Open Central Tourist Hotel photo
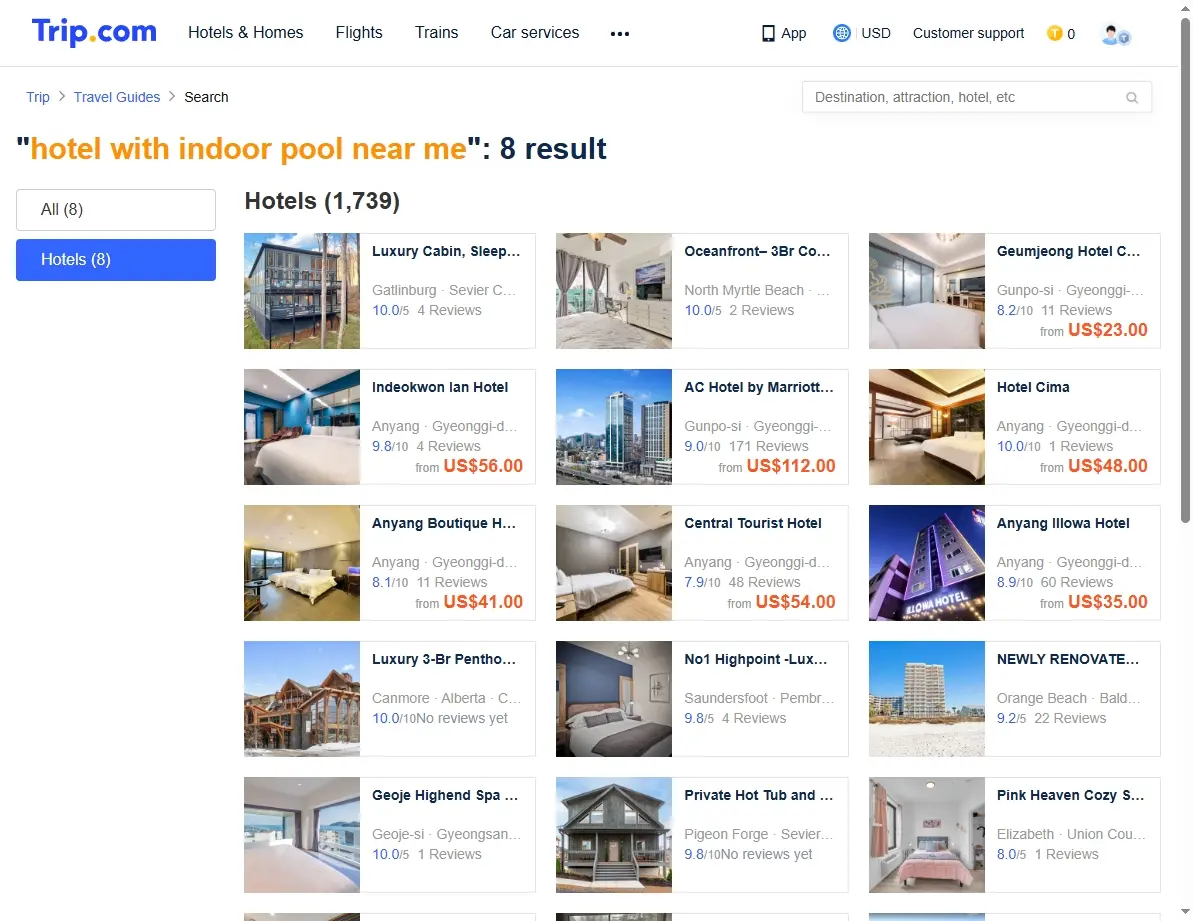 [614, 564]
